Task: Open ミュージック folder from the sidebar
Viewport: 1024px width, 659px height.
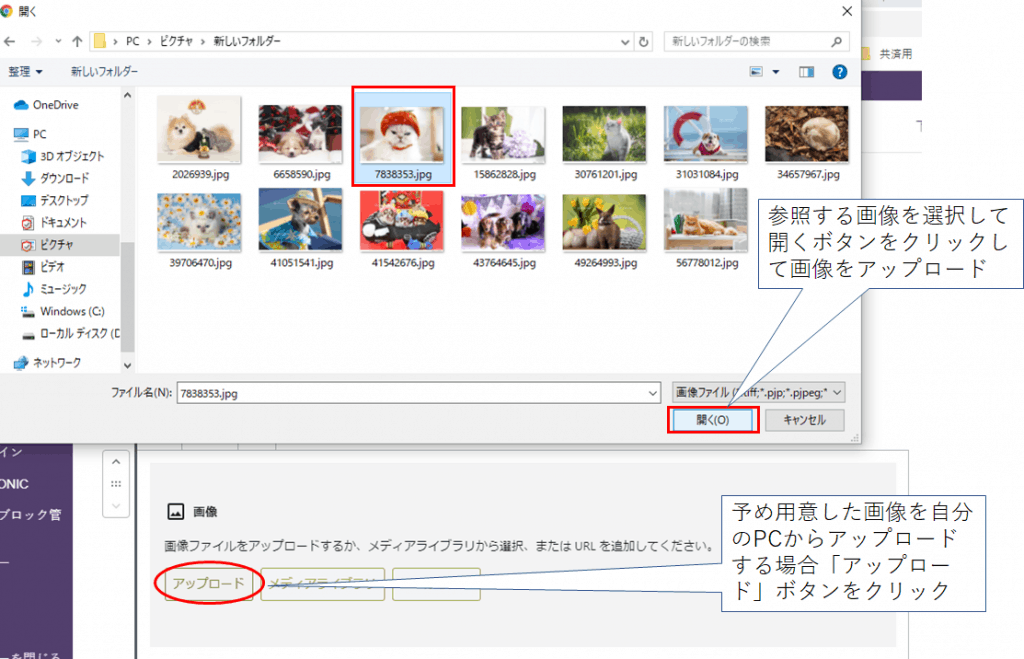Action: [x=63, y=289]
